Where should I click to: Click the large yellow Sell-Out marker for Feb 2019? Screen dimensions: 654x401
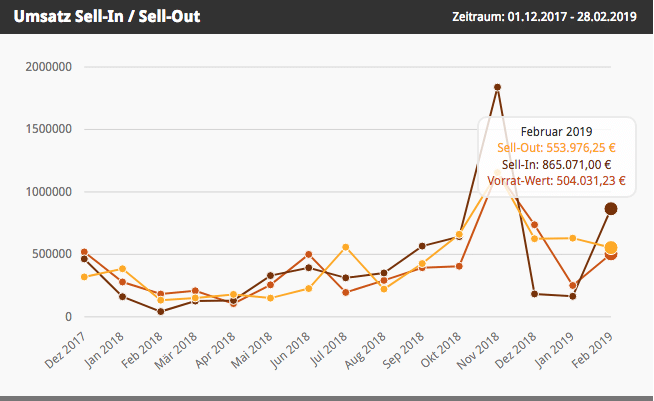click(611, 247)
